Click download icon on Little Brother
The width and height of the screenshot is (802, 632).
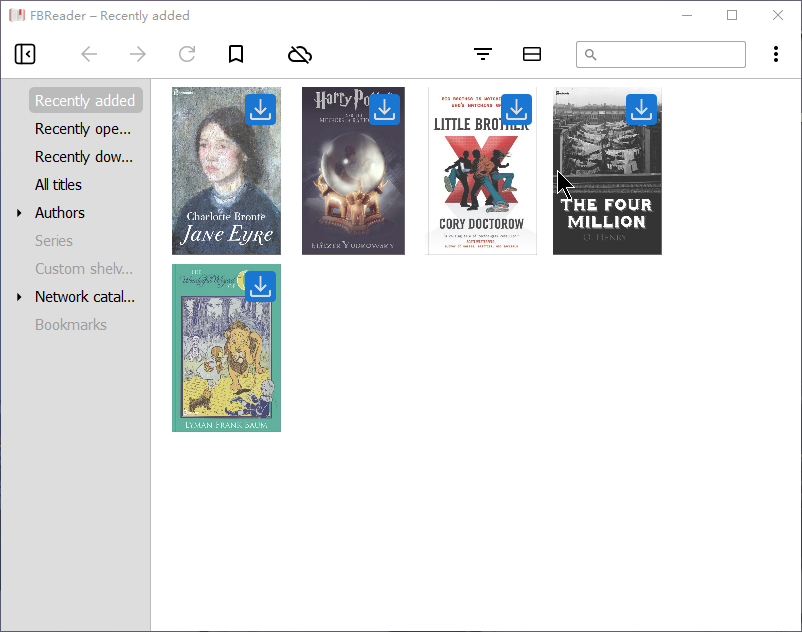(x=516, y=109)
